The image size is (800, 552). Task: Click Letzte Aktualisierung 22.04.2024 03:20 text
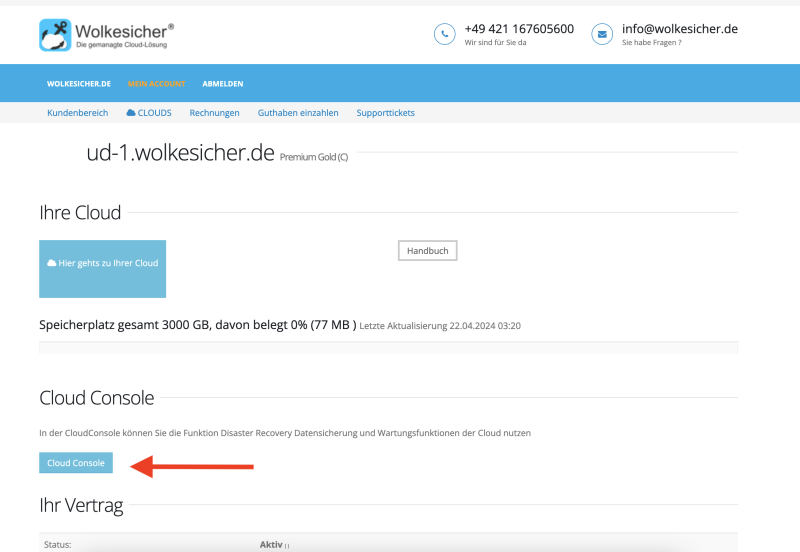coord(440,326)
